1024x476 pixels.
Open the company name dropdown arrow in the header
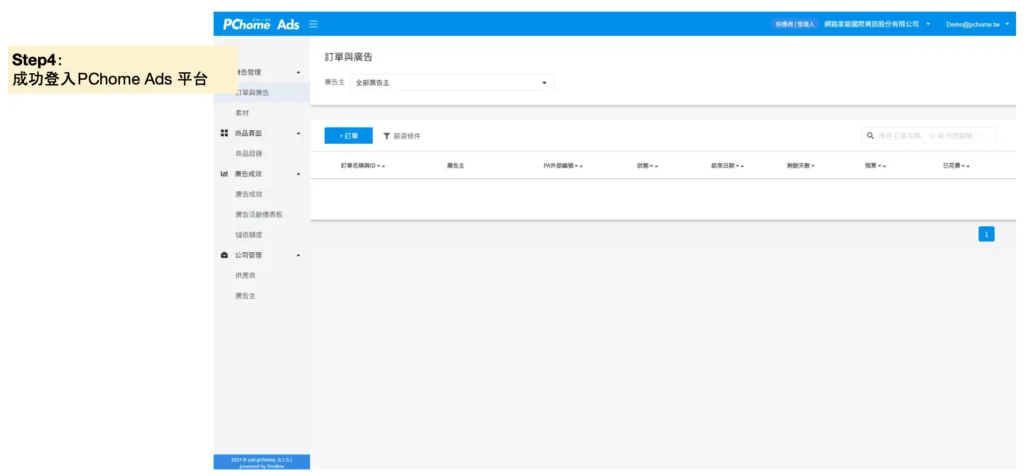(928, 24)
